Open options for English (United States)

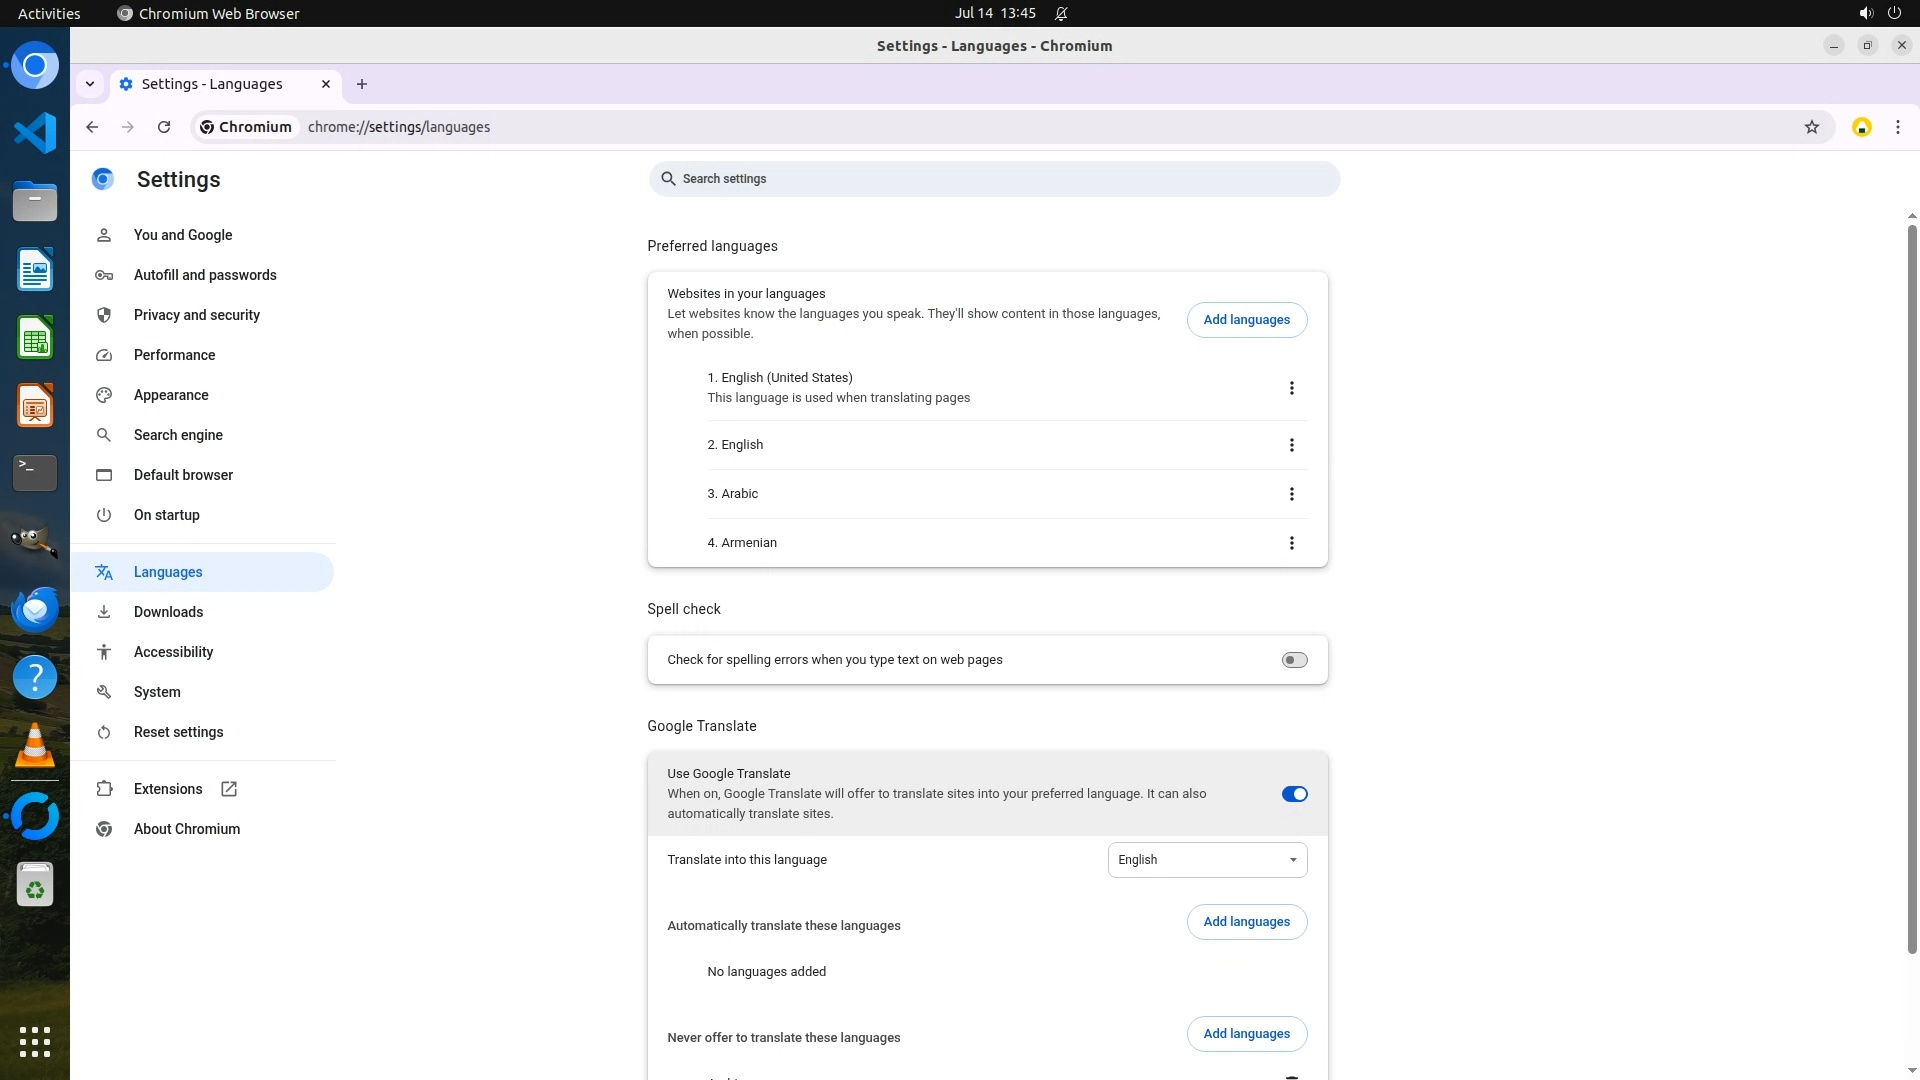(1291, 388)
